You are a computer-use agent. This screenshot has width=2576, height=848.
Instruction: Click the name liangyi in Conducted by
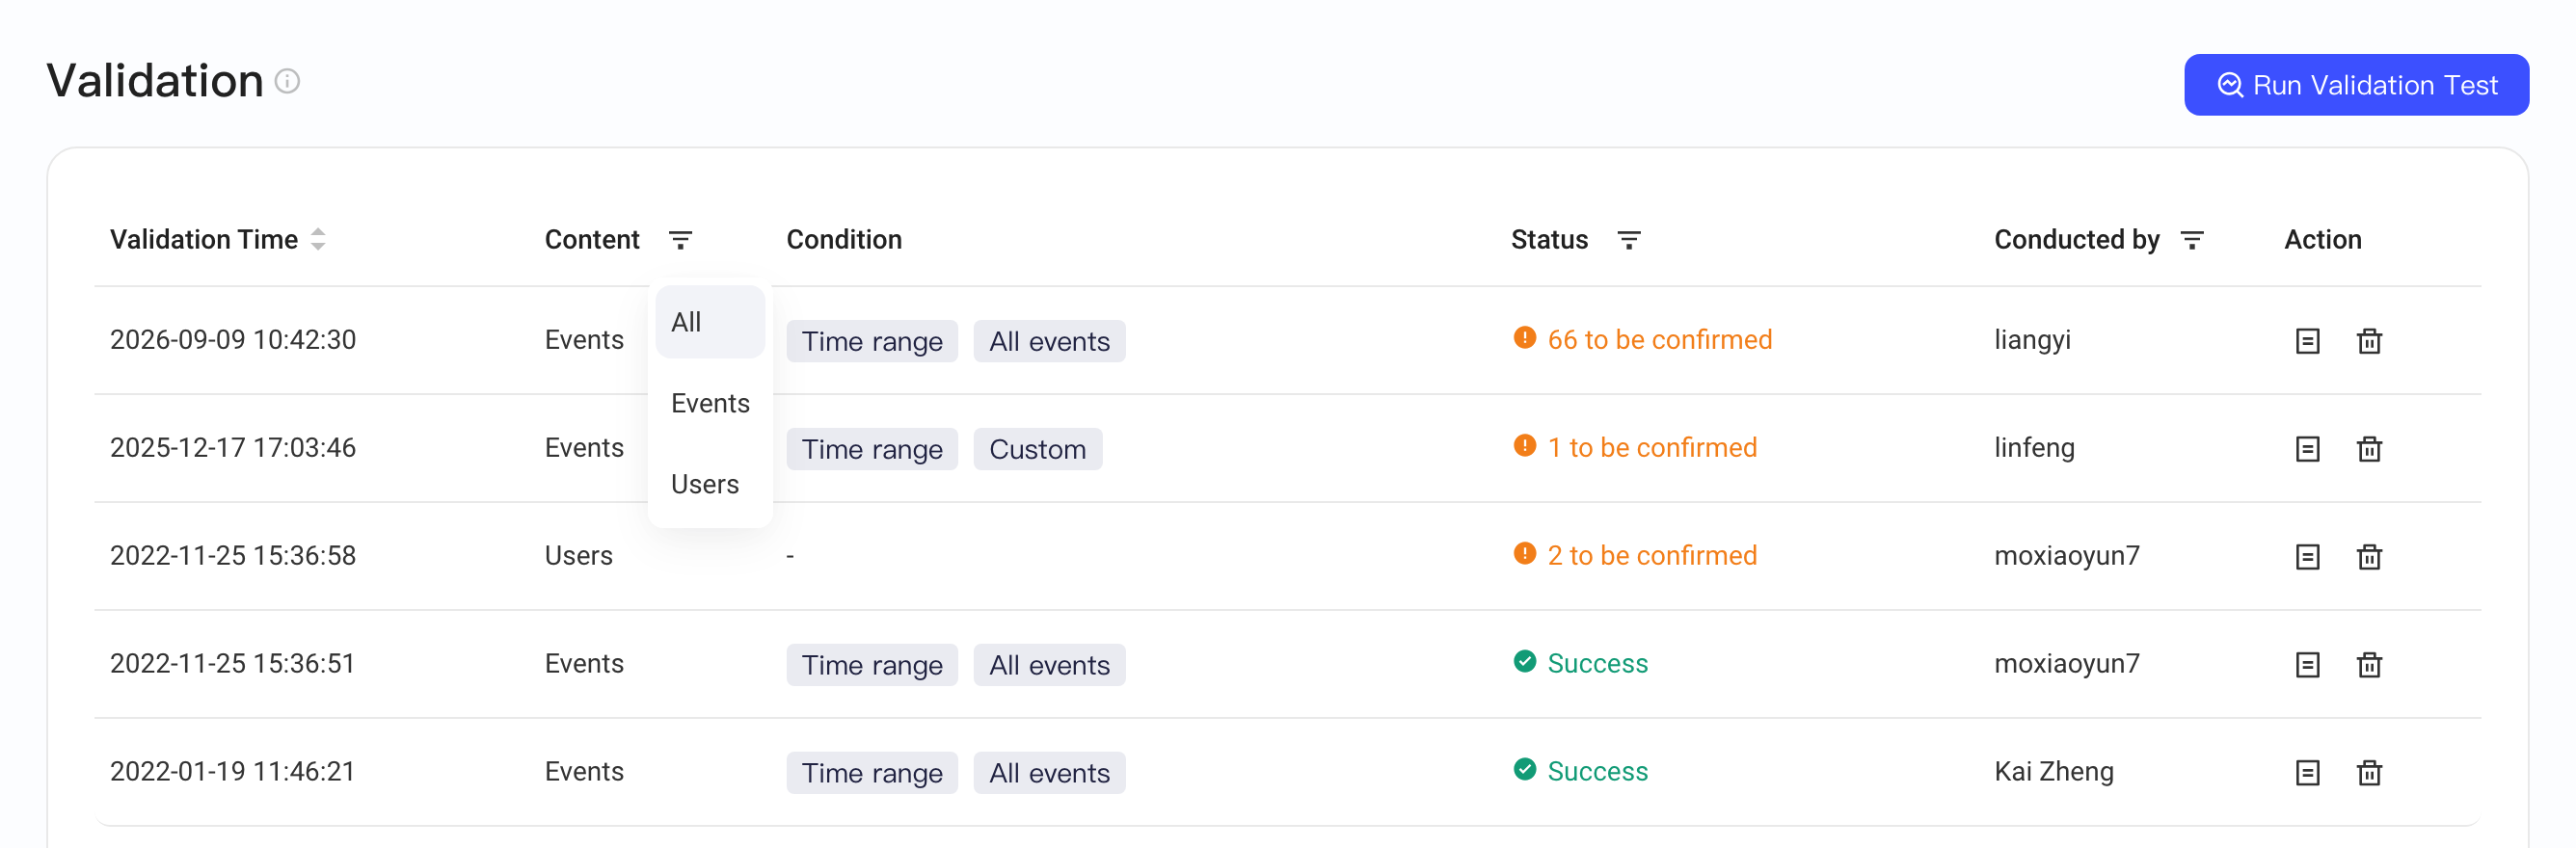[x=2032, y=340]
